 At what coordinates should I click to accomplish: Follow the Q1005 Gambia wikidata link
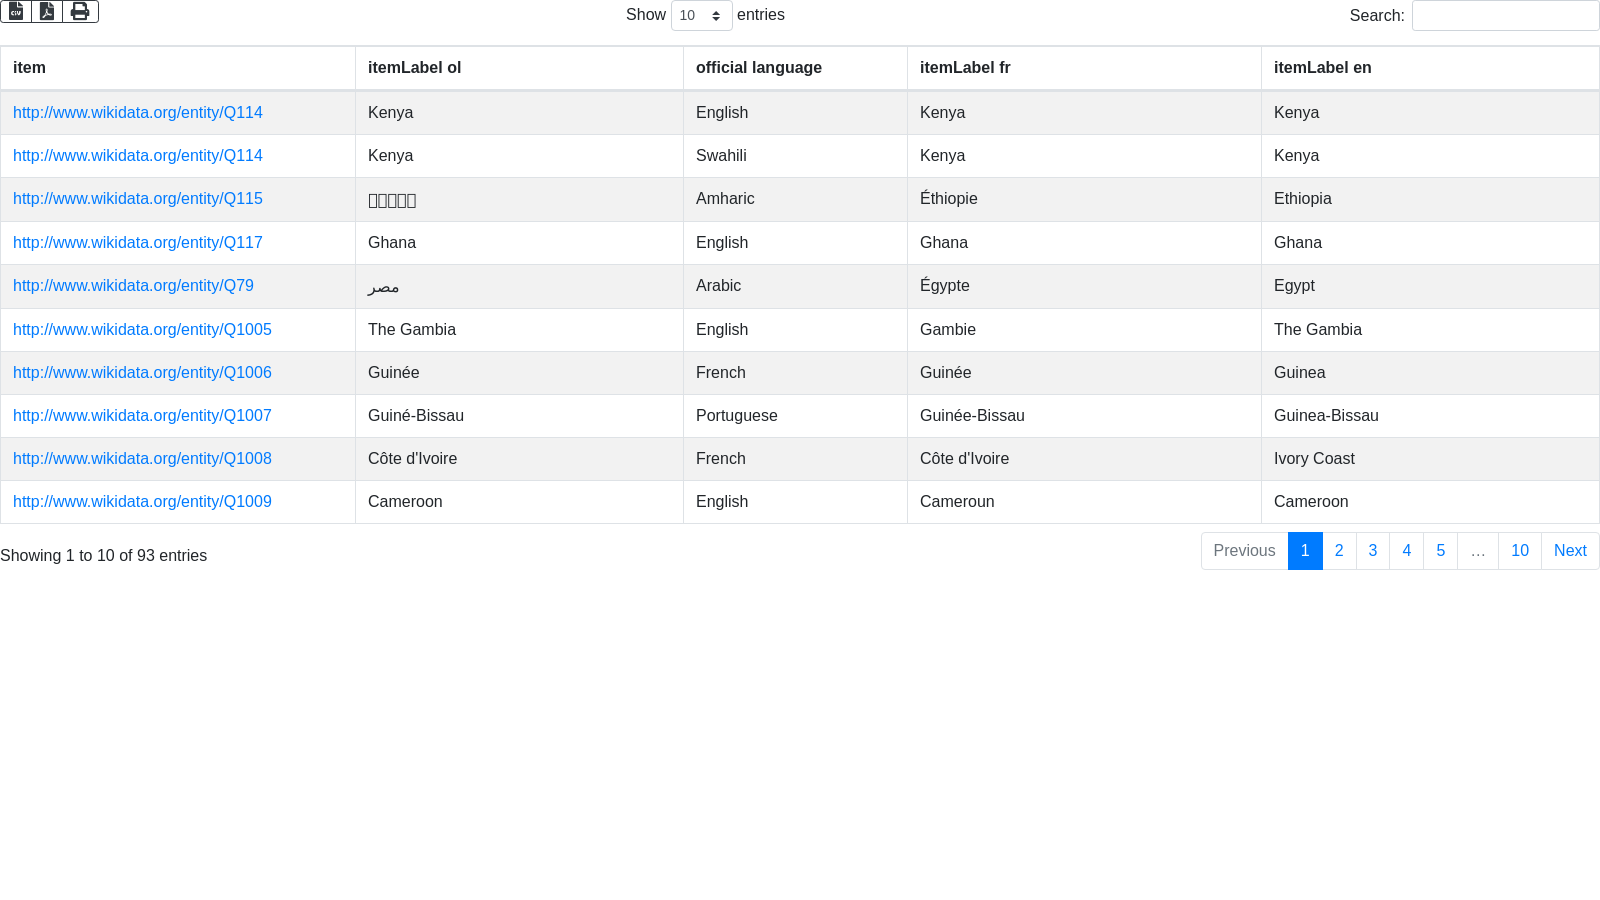pos(142,330)
